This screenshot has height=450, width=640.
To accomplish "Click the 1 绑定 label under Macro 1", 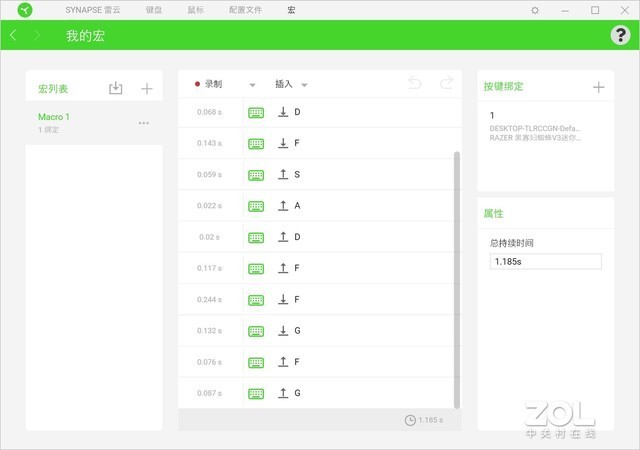I will tap(49, 130).
